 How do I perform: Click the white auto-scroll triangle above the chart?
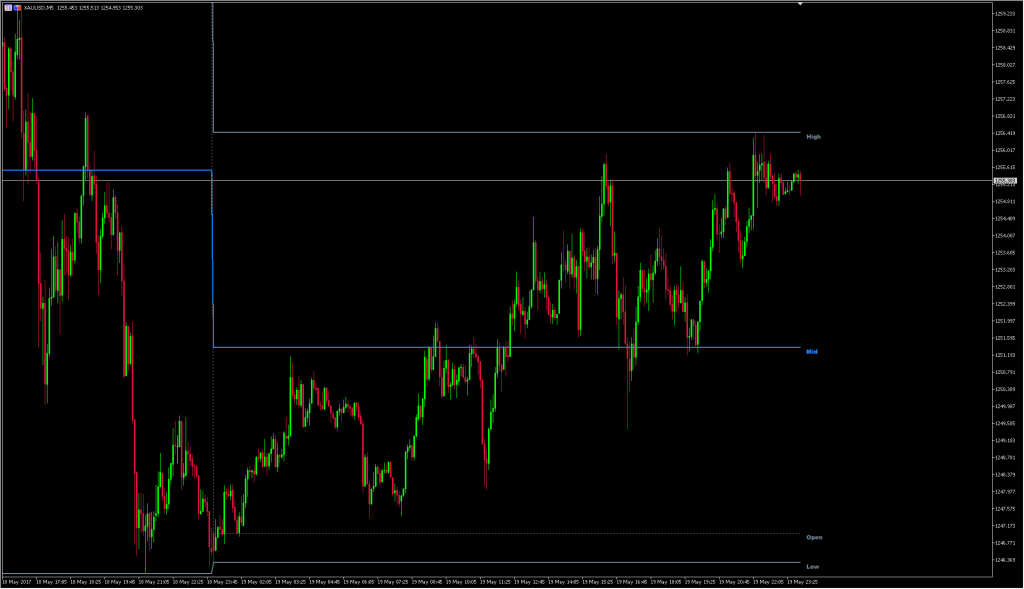(799, 4)
